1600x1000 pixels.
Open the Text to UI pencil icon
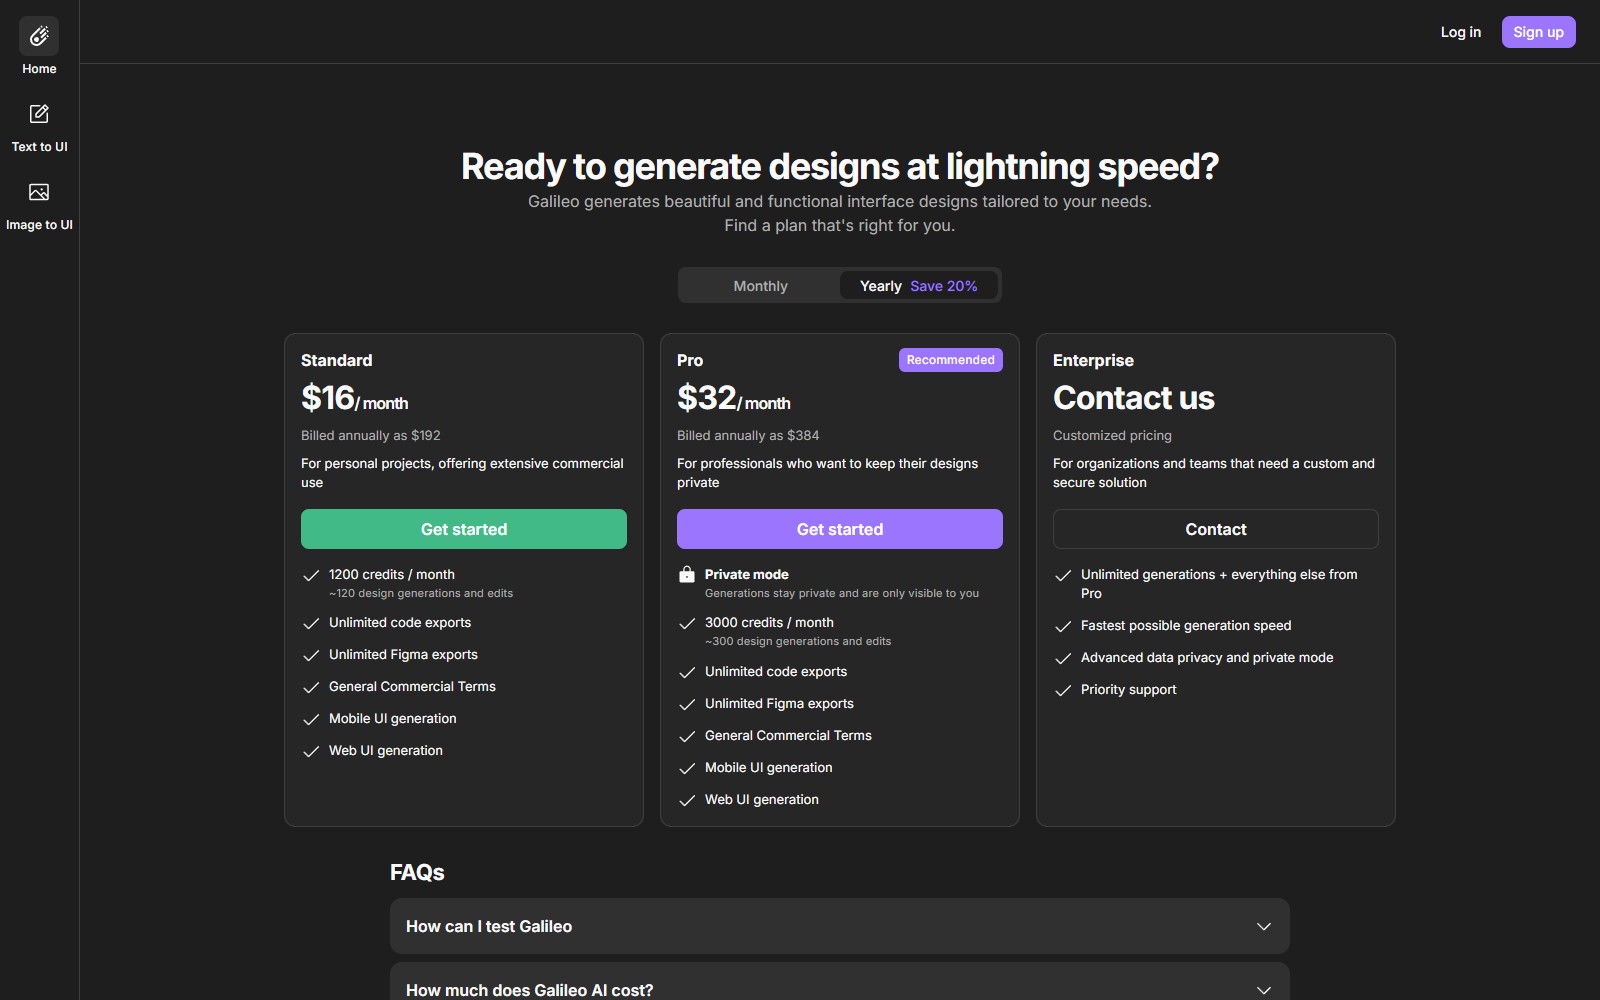point(39,114)
